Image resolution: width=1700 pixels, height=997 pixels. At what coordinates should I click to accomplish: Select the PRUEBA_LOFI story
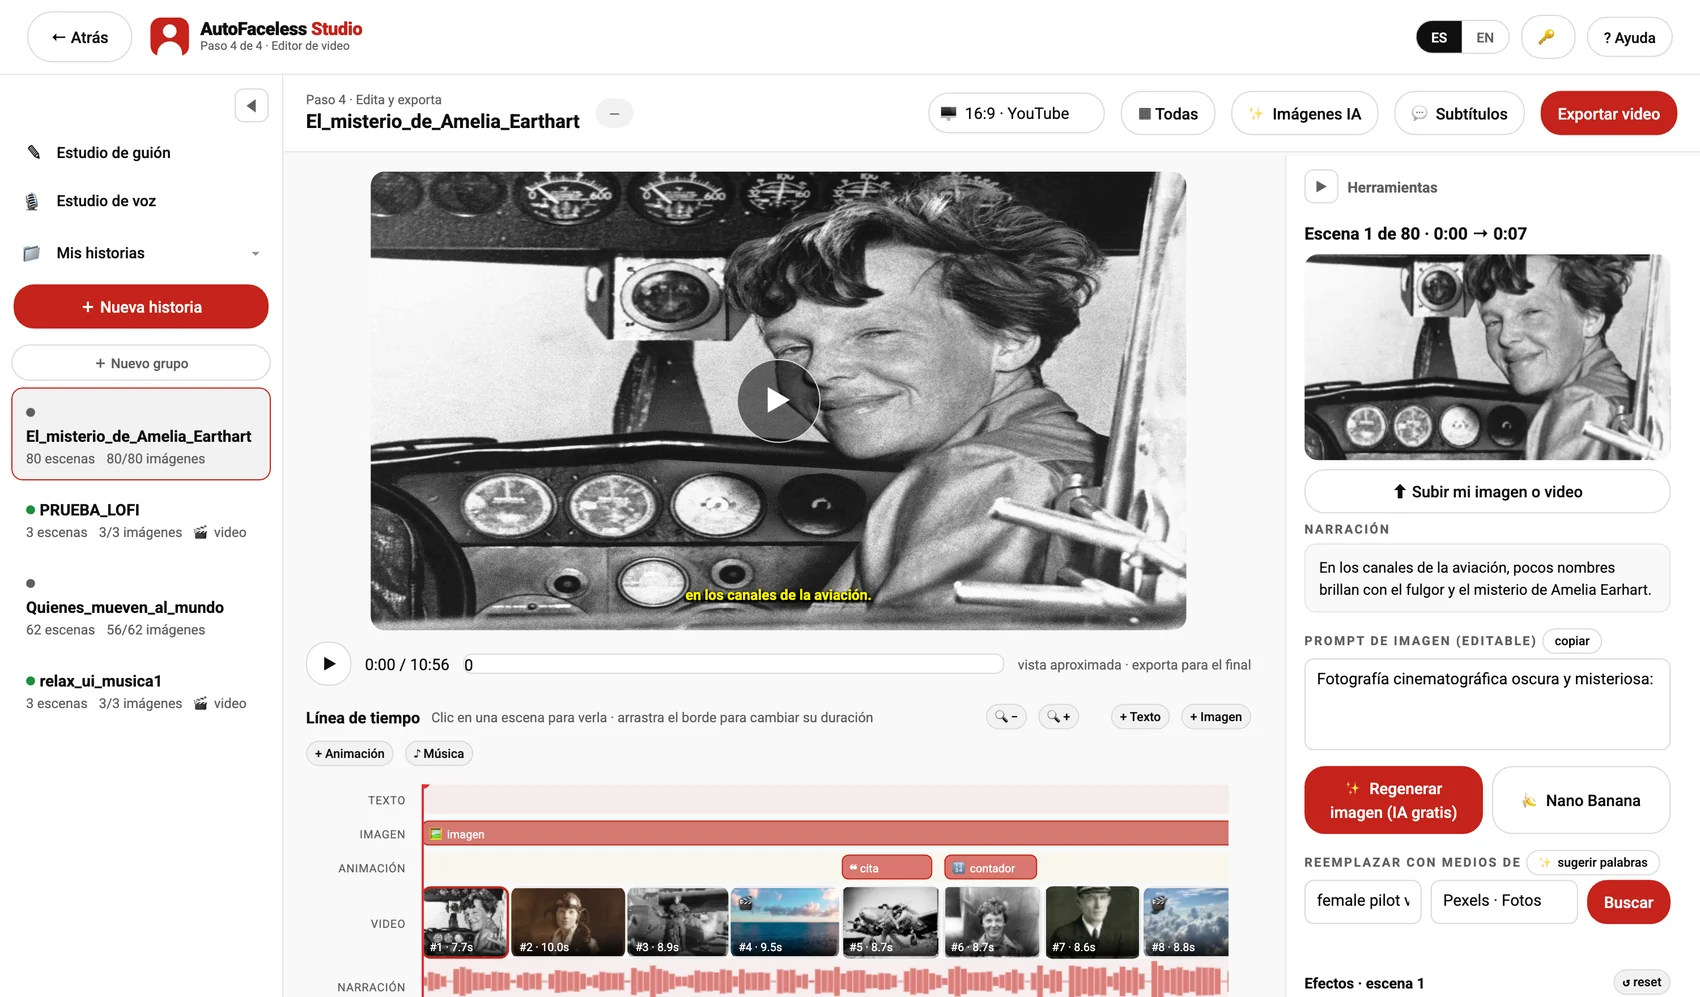141,520
